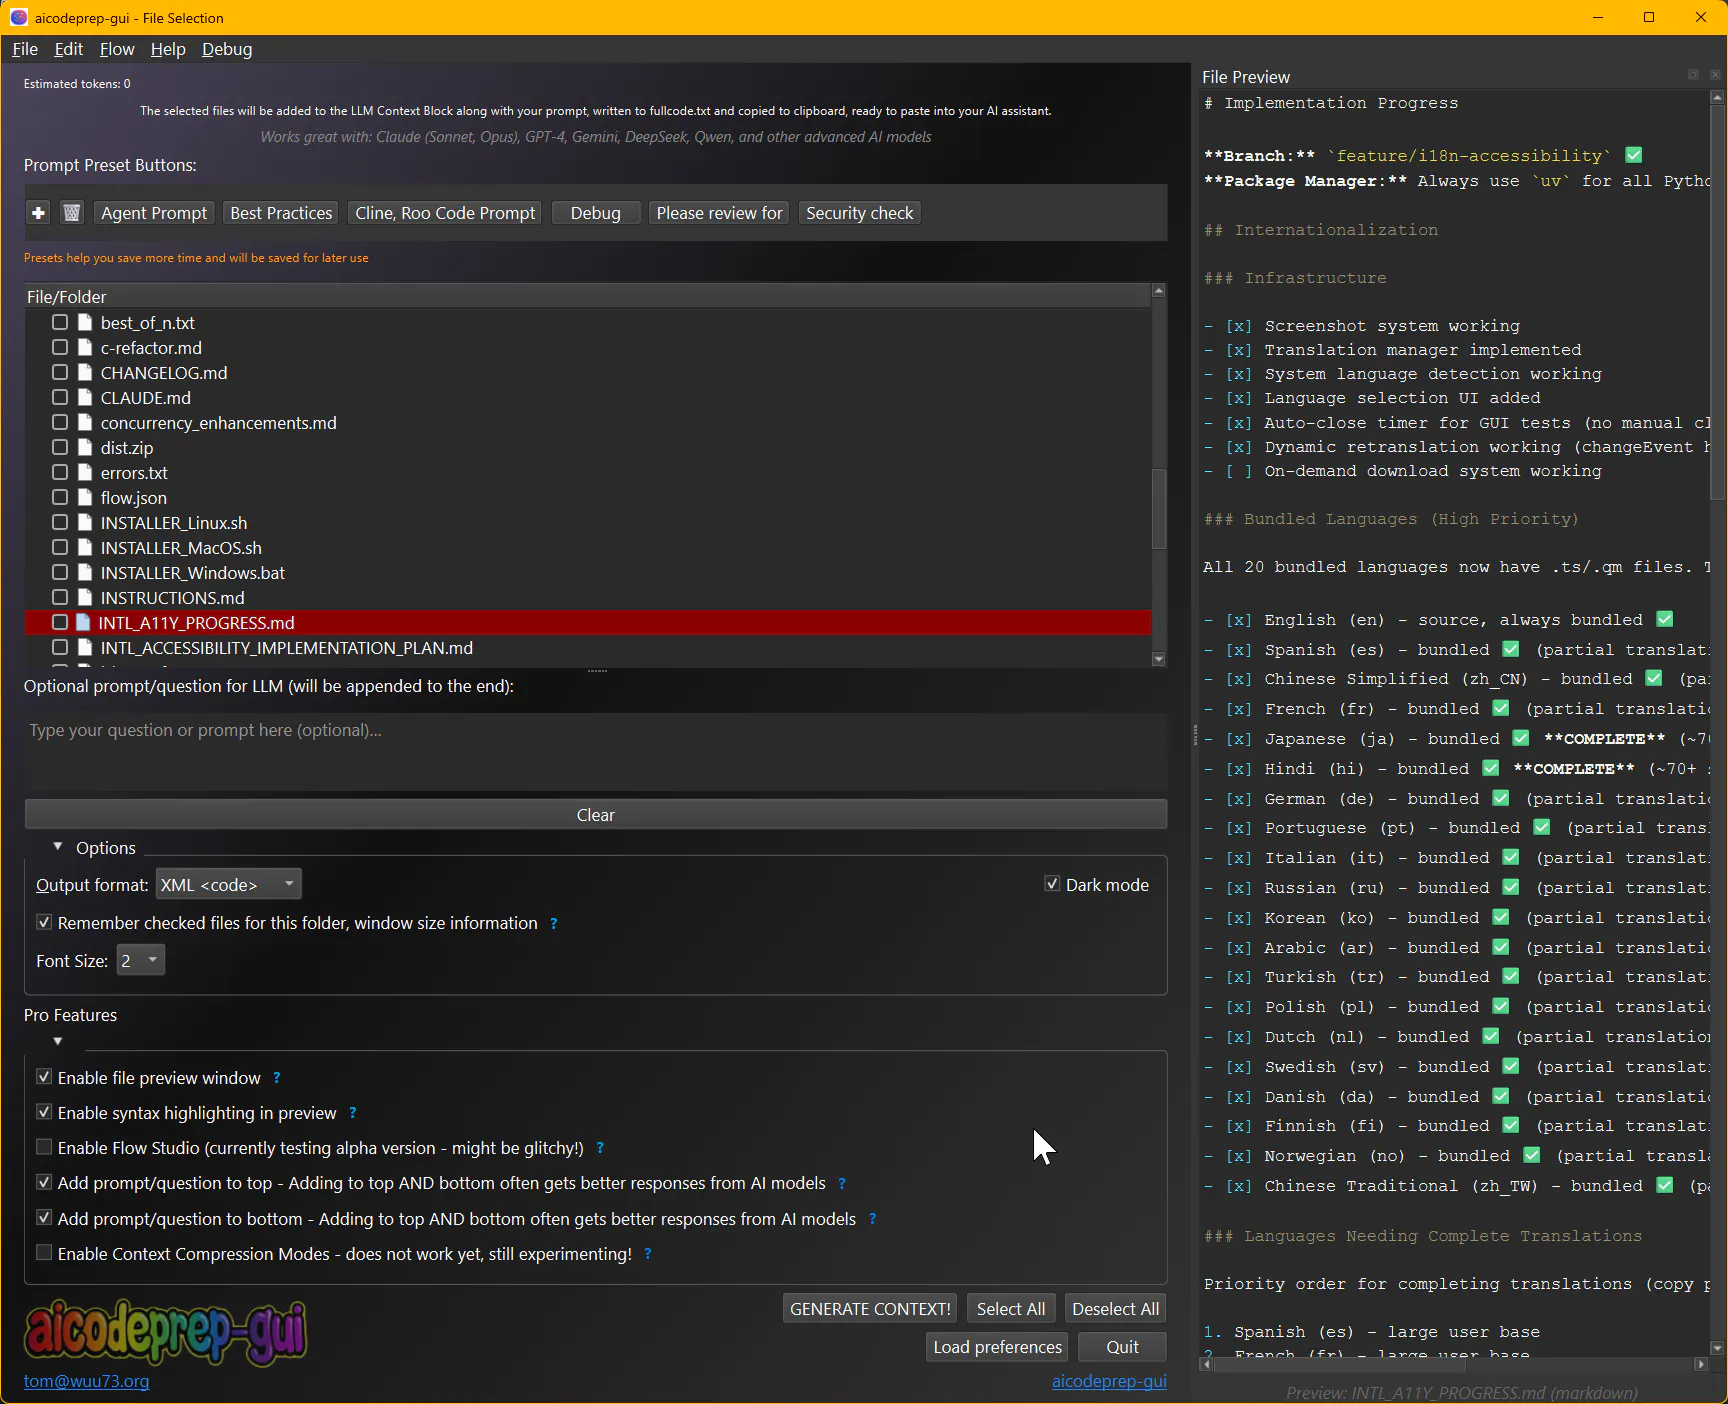Open the Debug menu
The width and height of the screenshot is (1728, 1404).
pyautogui.click(x=227, y=49)
